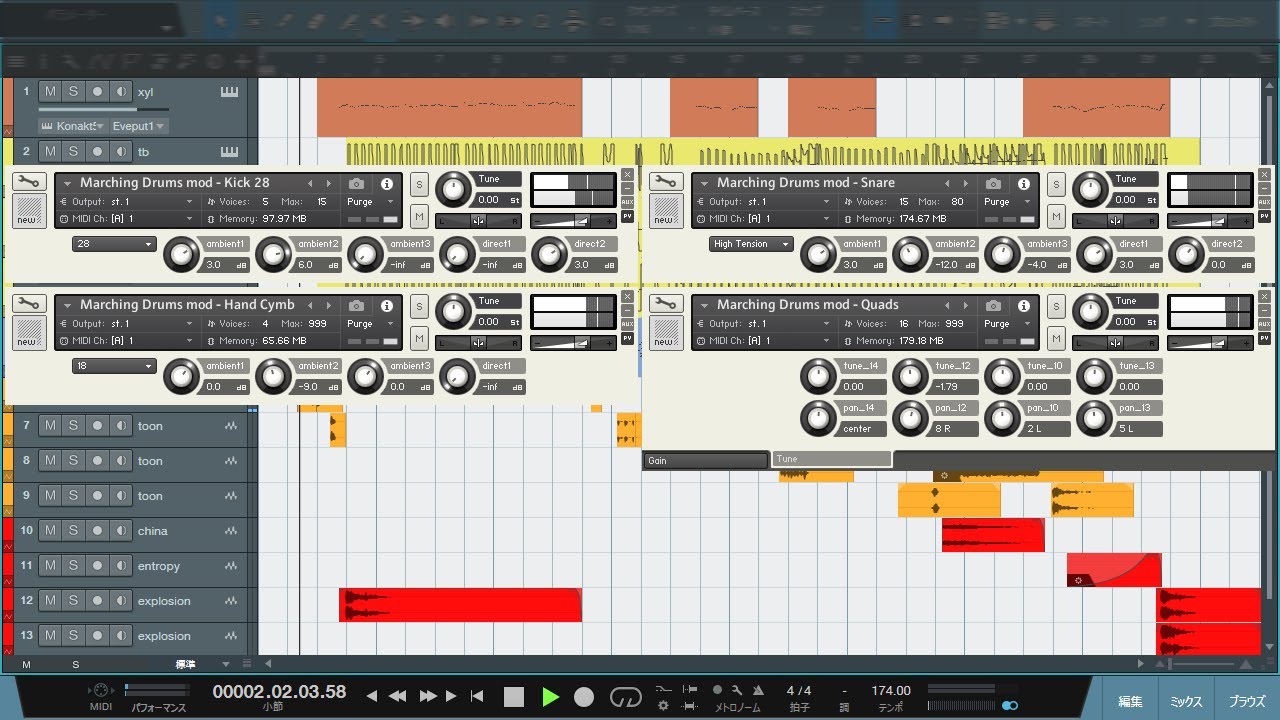Viewport: 1280px width, 720px height.
Task: Select the red clip on explosion track 12
Action: tap(460, 605)
